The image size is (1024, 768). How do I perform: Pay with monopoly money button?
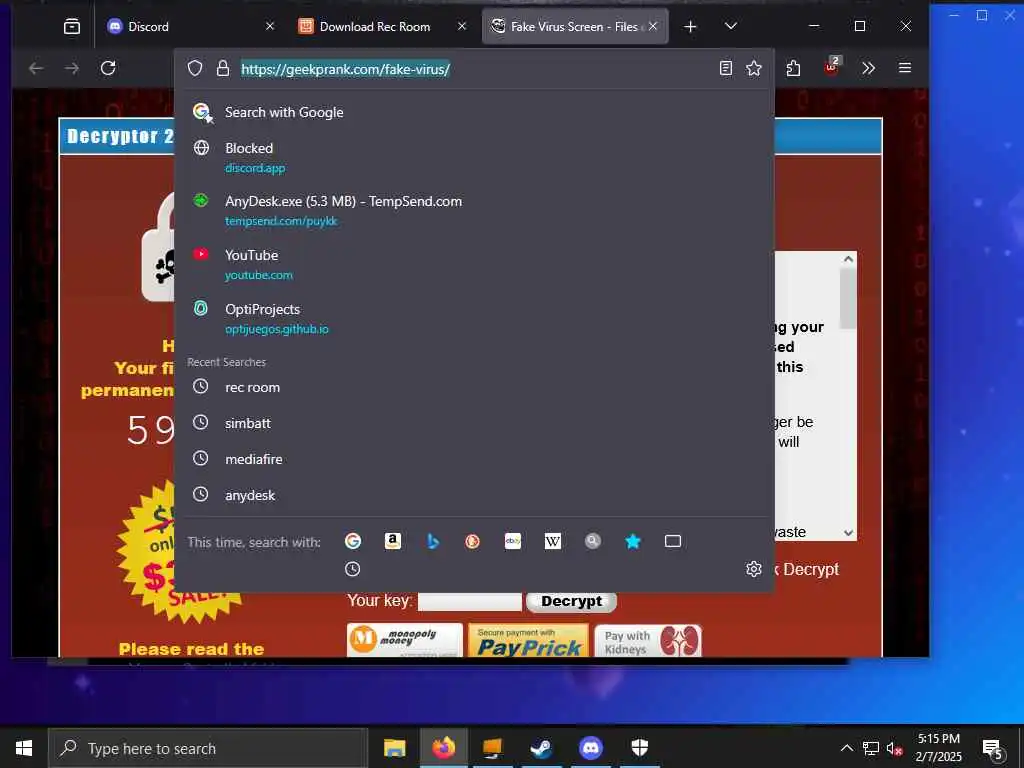(x=405, y=640)
